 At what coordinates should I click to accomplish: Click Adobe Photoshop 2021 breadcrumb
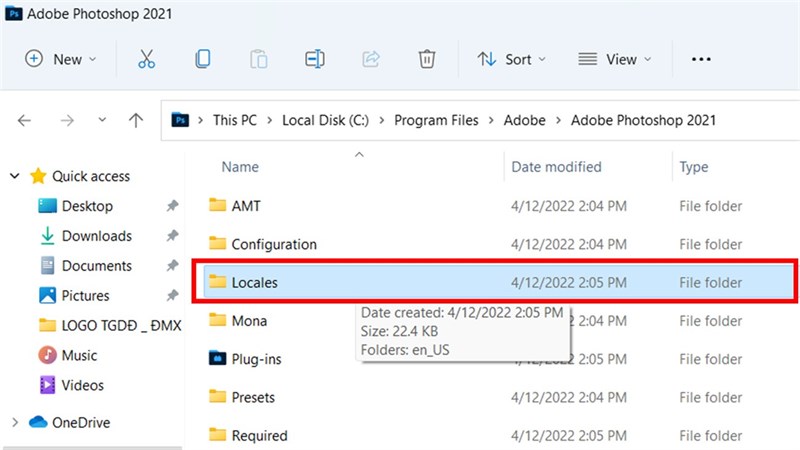tap(643, 120)
